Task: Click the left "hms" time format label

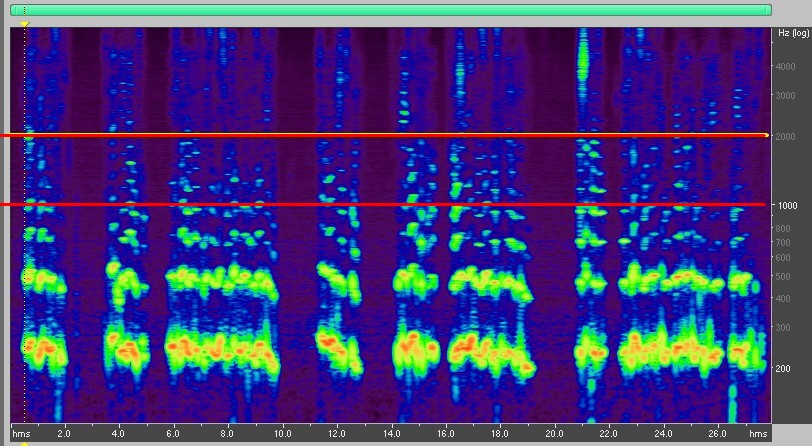Action: 21,434
